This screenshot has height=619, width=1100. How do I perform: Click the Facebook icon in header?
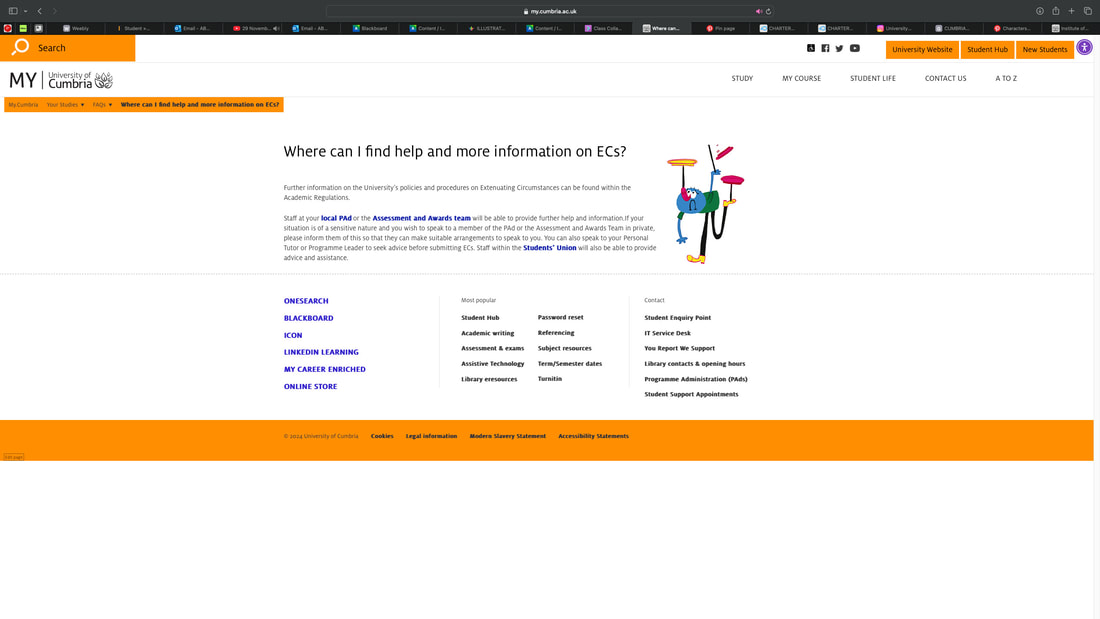tap(825, 48)
